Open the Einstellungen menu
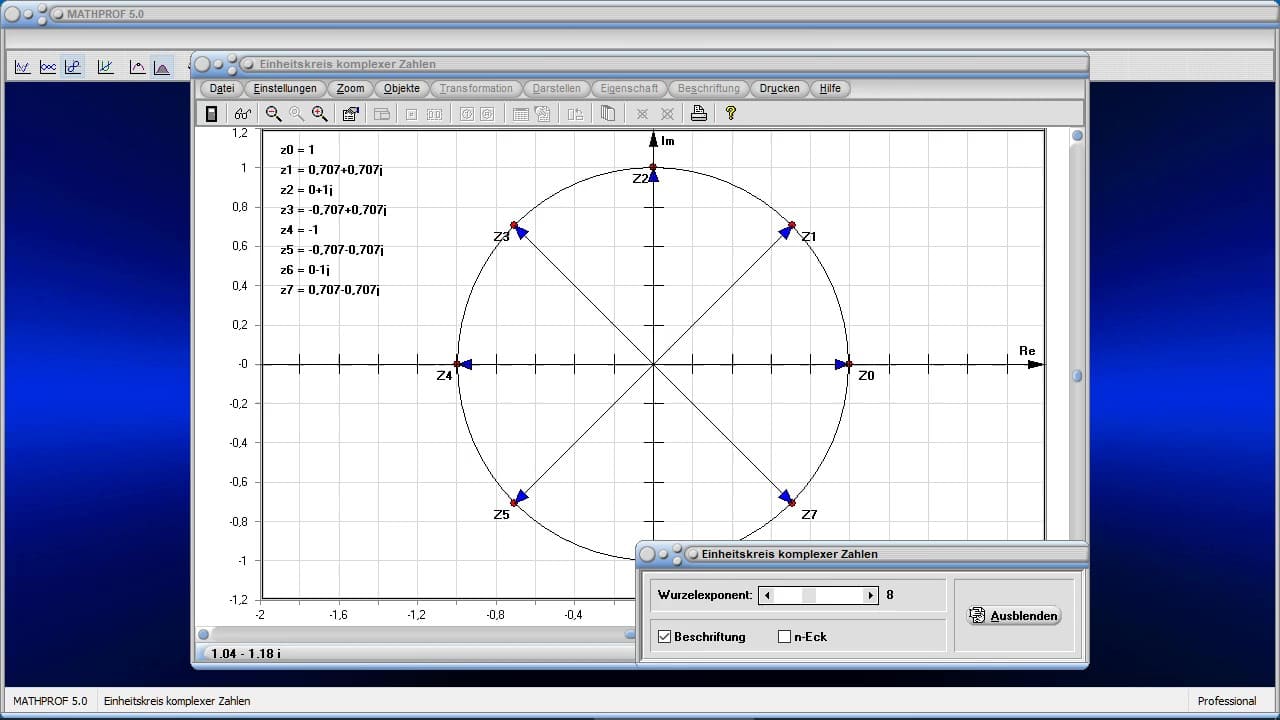 pyautogui.click(x=285, y=88)
